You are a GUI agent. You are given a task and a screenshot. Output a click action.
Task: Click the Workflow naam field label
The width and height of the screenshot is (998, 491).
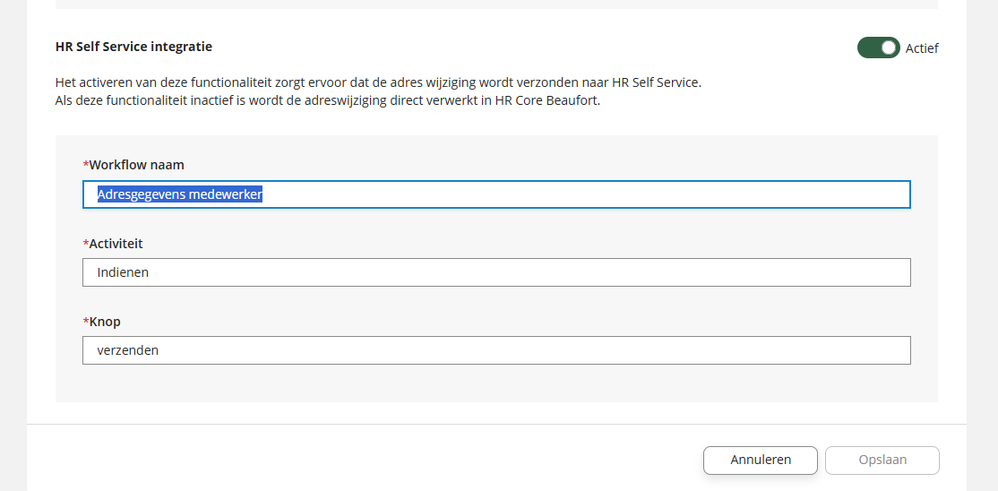136,165
